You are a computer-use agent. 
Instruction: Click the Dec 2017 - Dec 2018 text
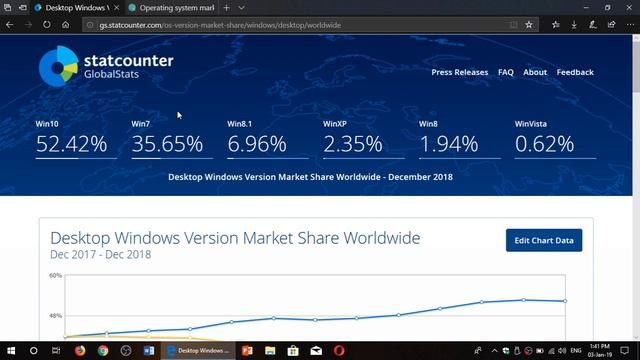[100, 254]
